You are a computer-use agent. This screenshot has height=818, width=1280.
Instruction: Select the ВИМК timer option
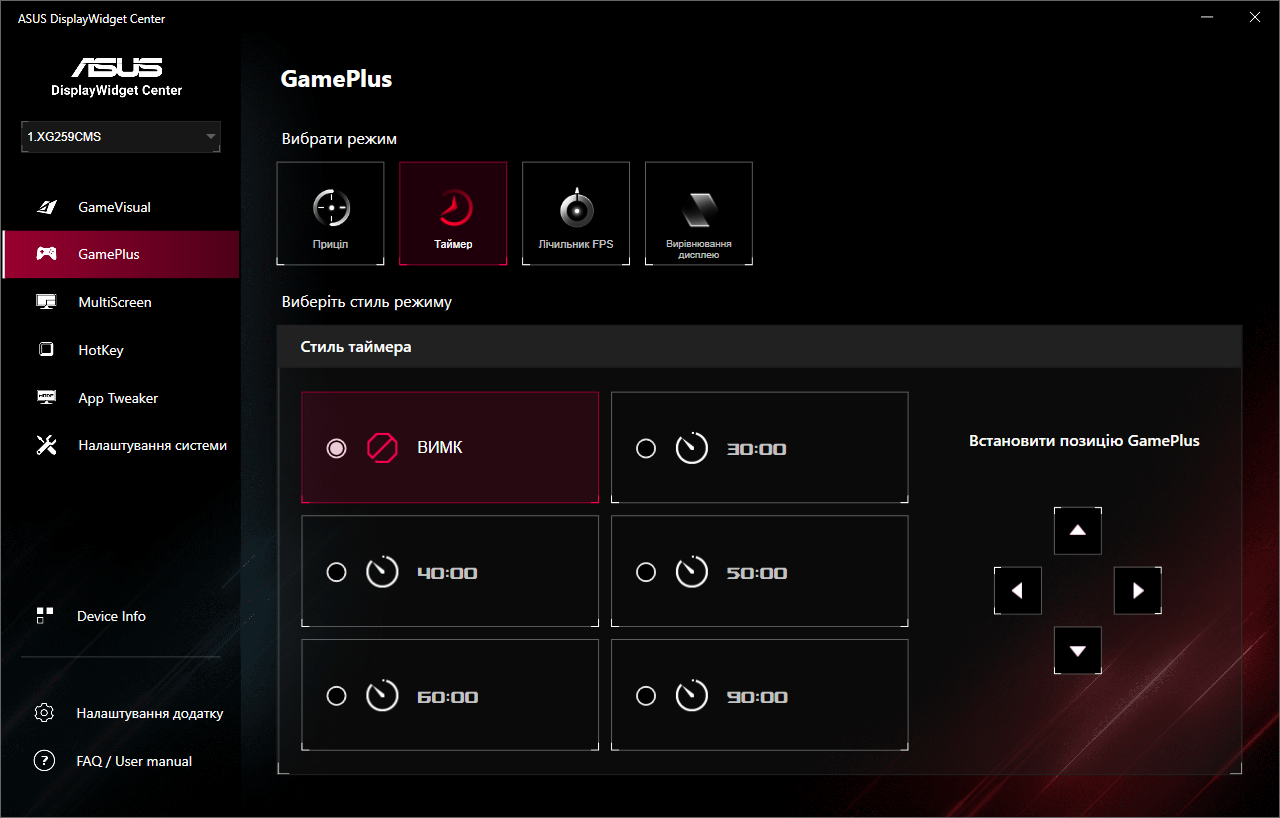pos(450,447)
